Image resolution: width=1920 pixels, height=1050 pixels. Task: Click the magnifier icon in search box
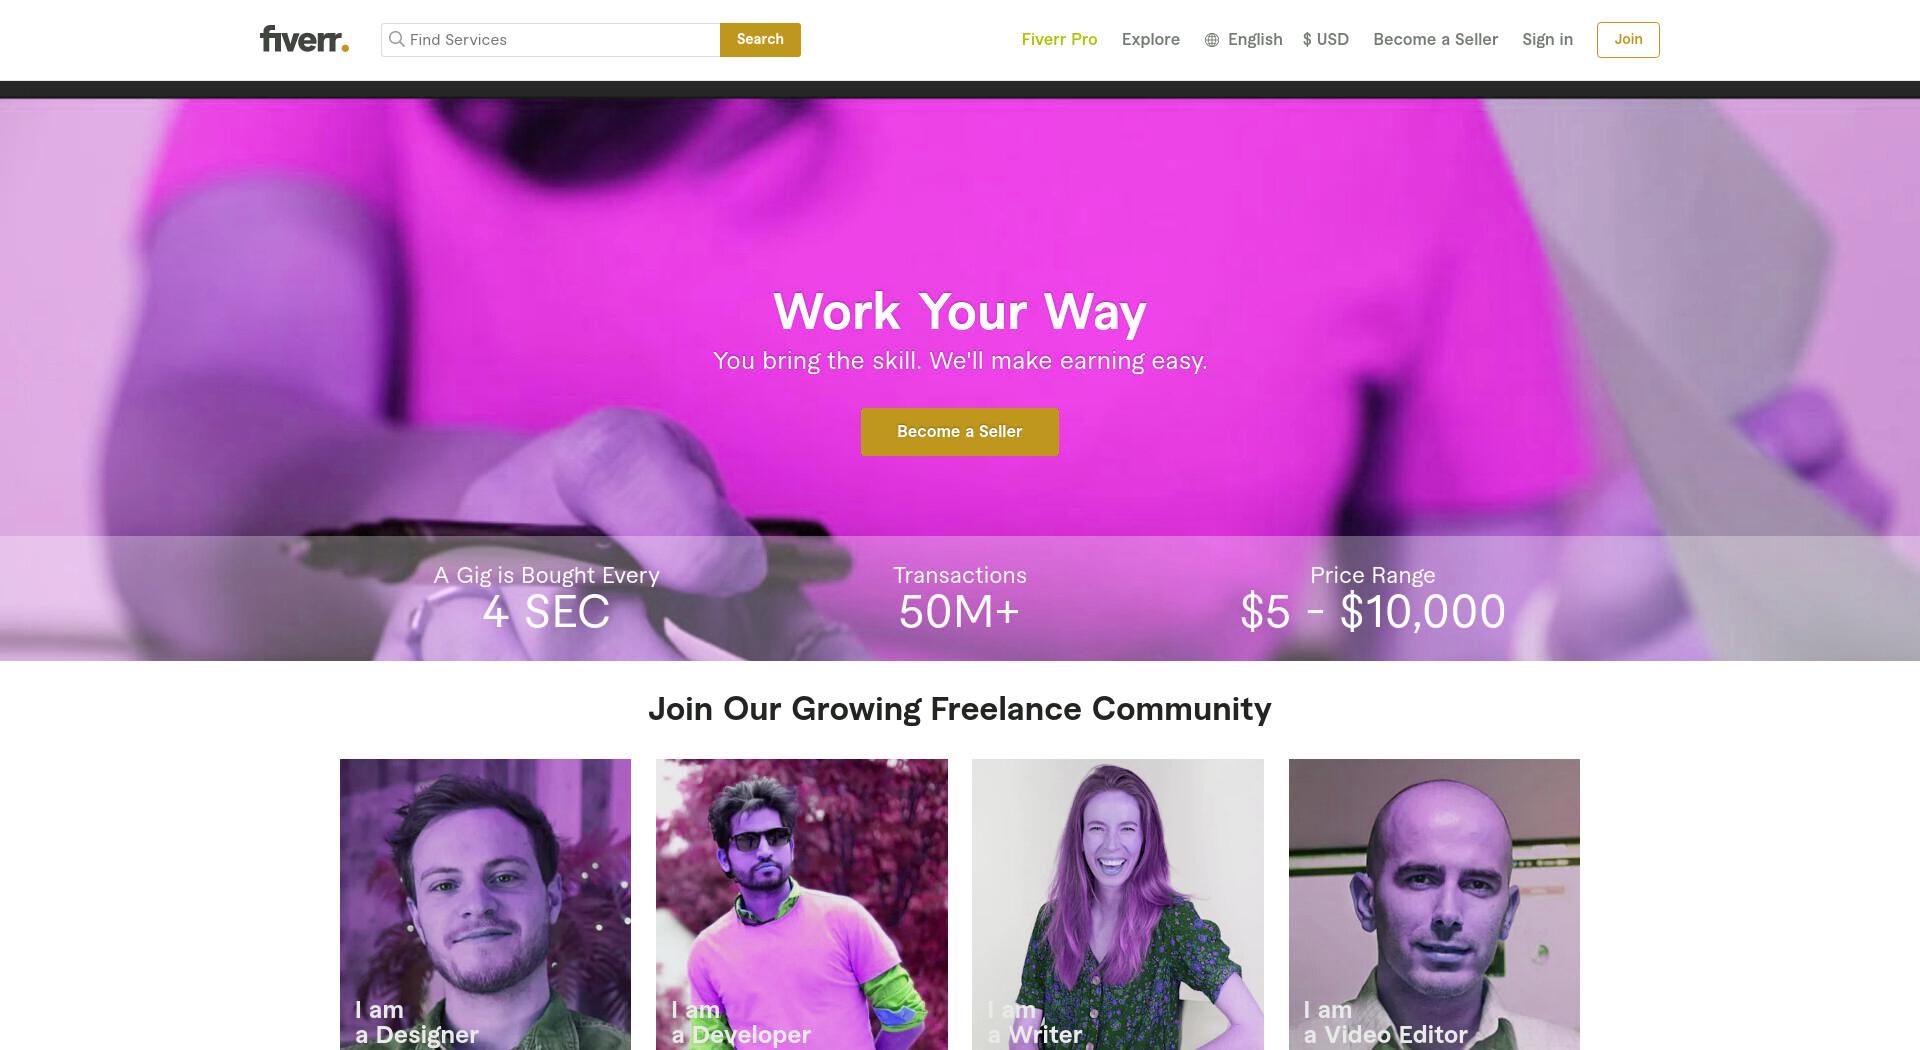coord(397,39)
